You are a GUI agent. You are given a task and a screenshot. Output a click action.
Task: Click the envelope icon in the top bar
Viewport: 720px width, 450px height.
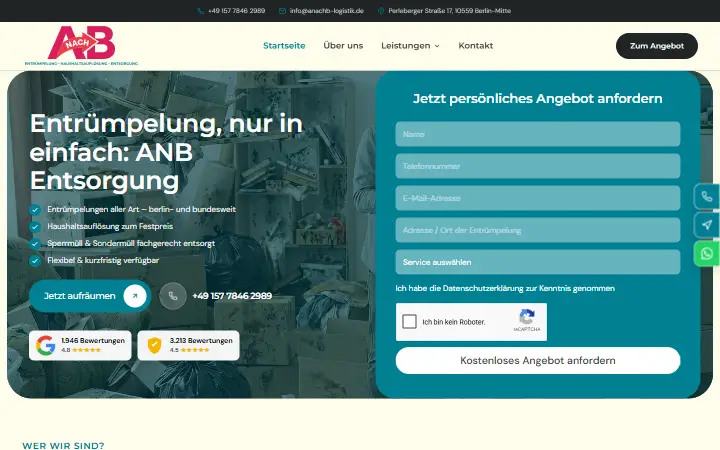point(282,11)
